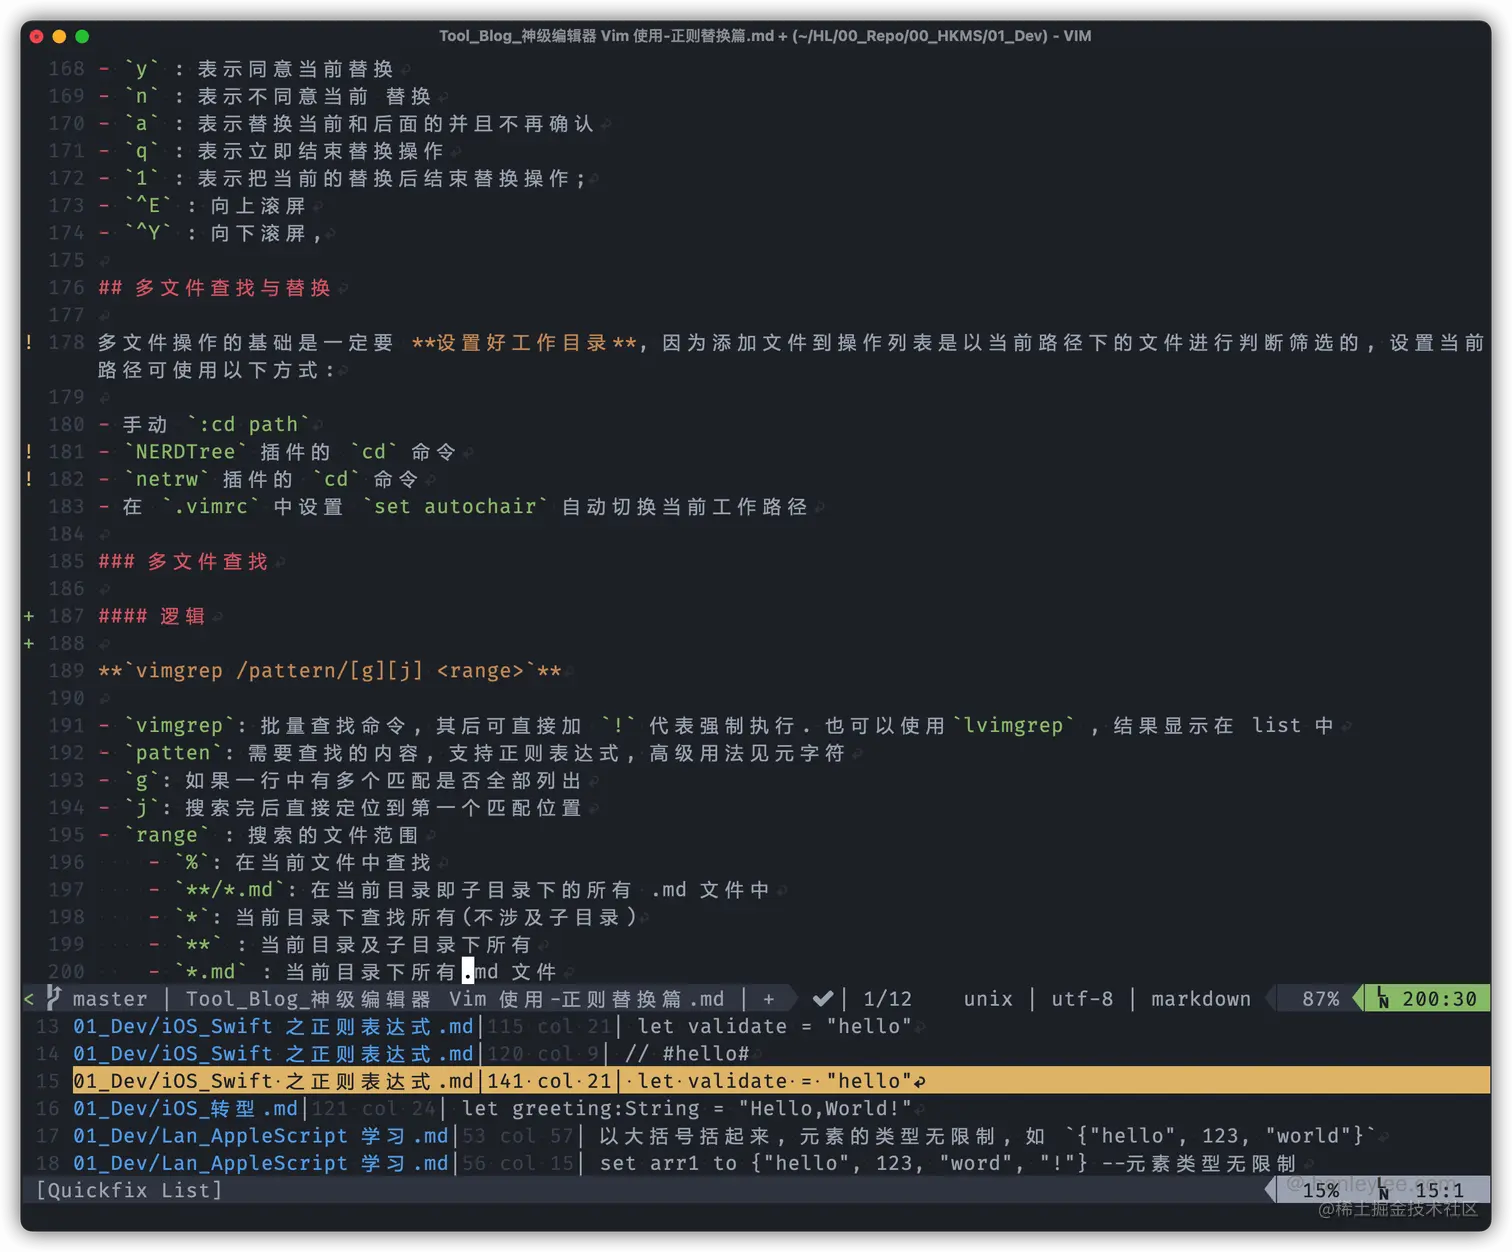
Task: Click the `NERDTree` text on line 181
Action: [x=185, y=452]
